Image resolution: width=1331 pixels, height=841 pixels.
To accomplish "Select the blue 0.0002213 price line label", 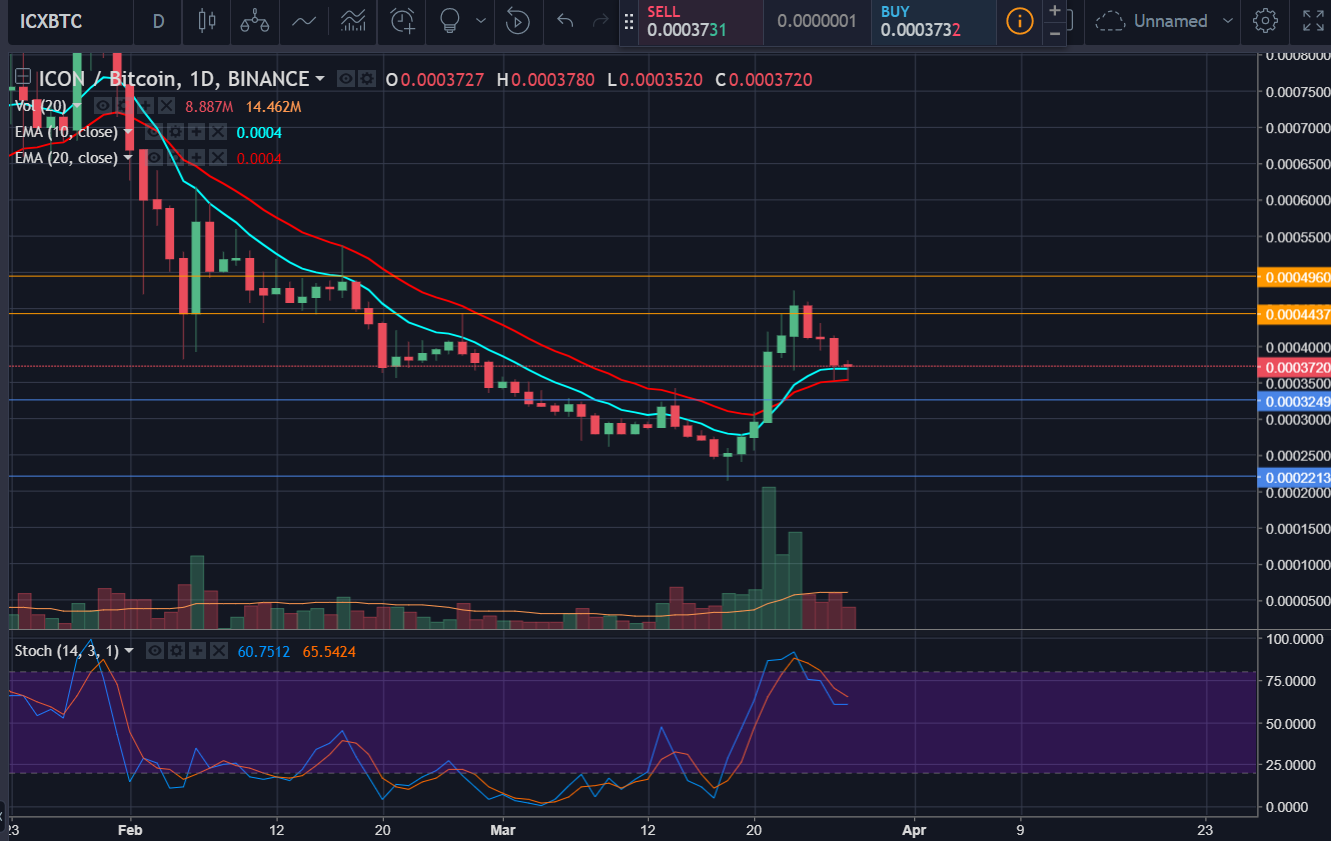I will pyautogui.click(x=1295, y=478).
